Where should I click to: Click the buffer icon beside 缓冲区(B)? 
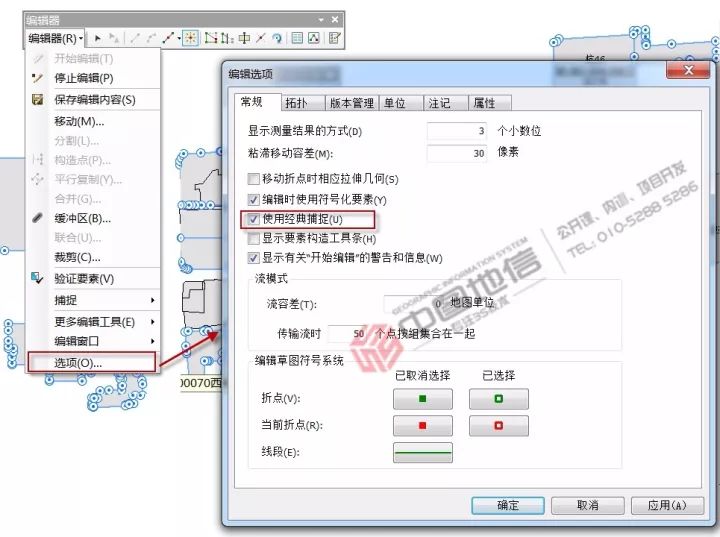[x=37, y=218]
